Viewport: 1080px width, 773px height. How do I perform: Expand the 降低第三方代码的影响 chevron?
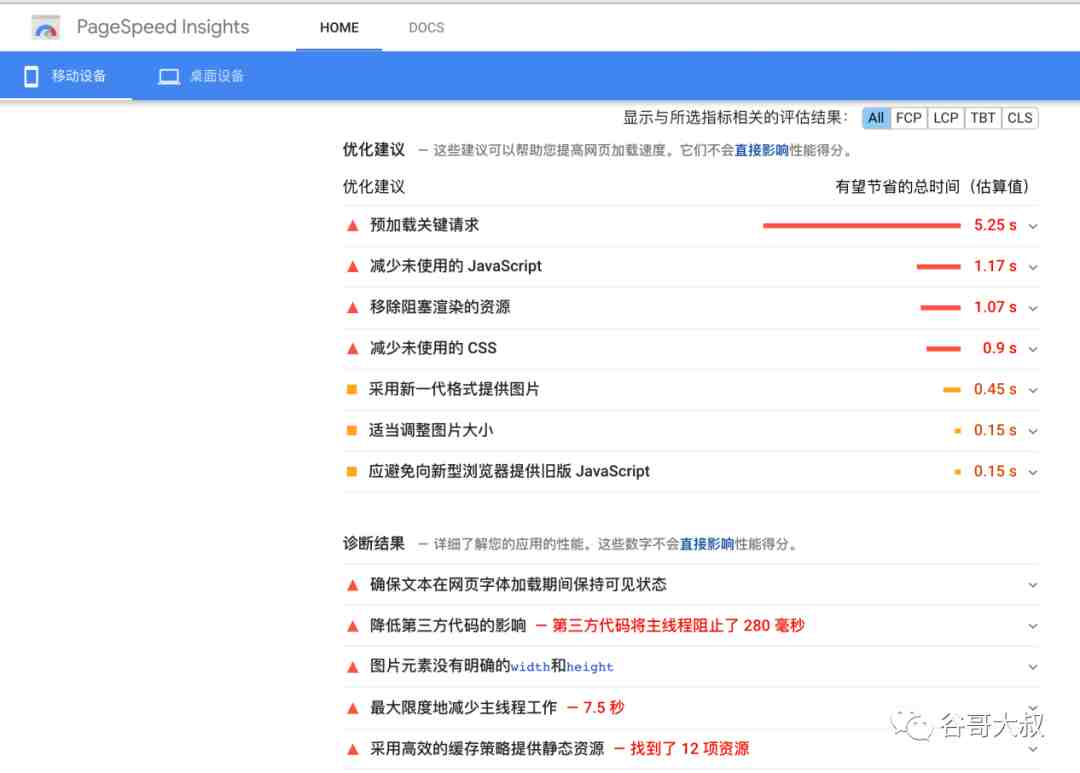1032,626
